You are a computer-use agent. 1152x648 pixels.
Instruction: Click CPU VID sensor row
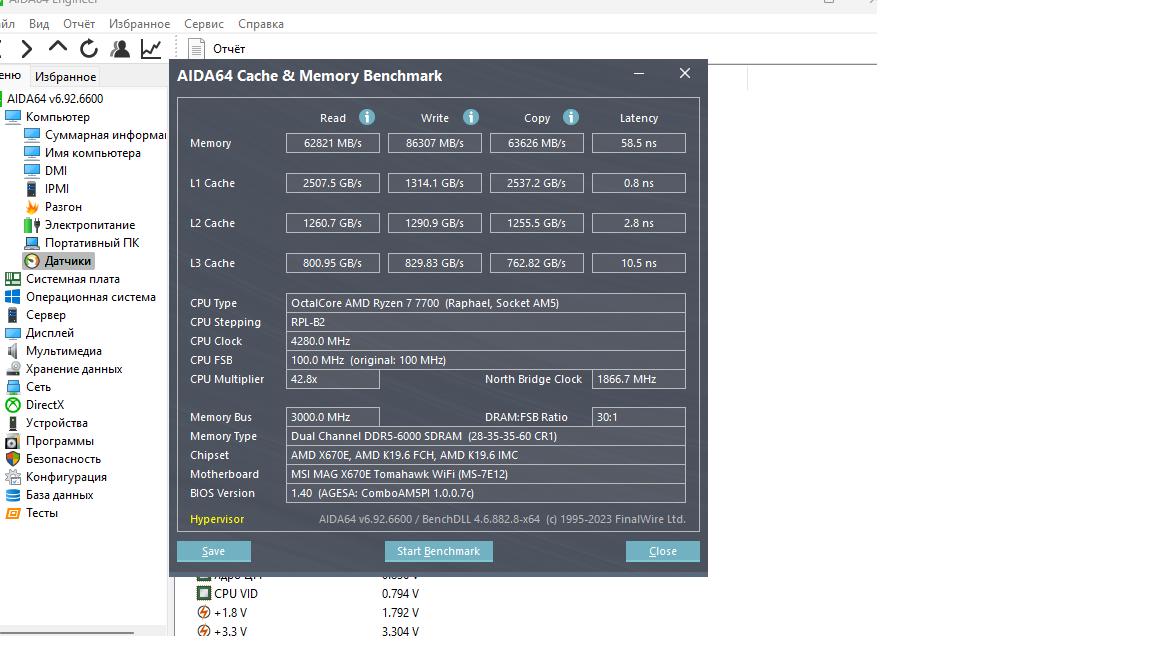(307, 594)
